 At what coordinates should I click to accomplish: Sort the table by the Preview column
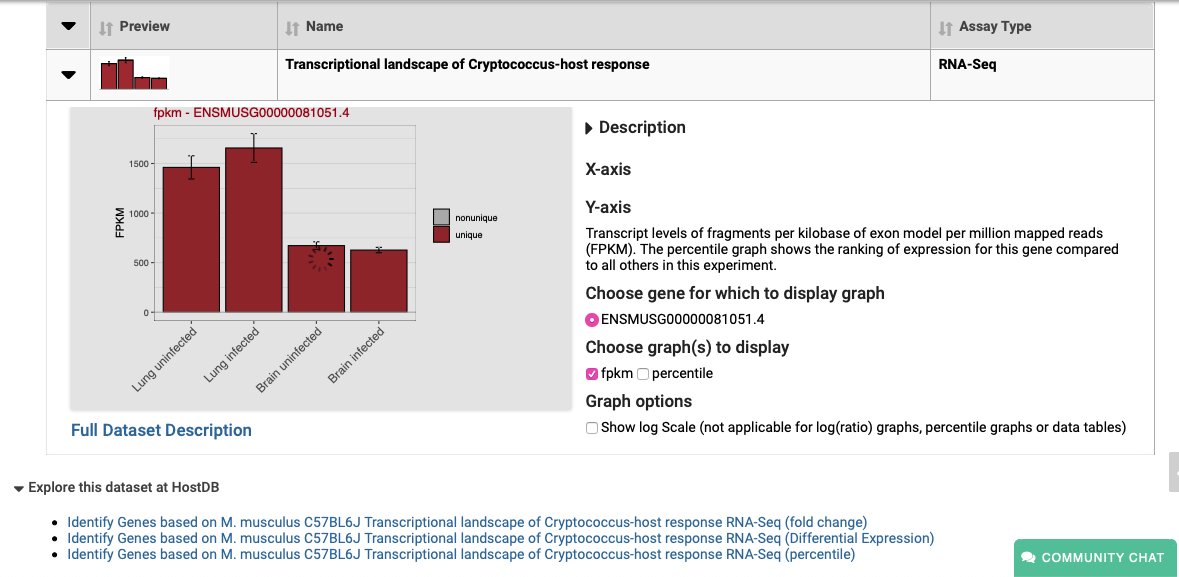click(108, 25)
